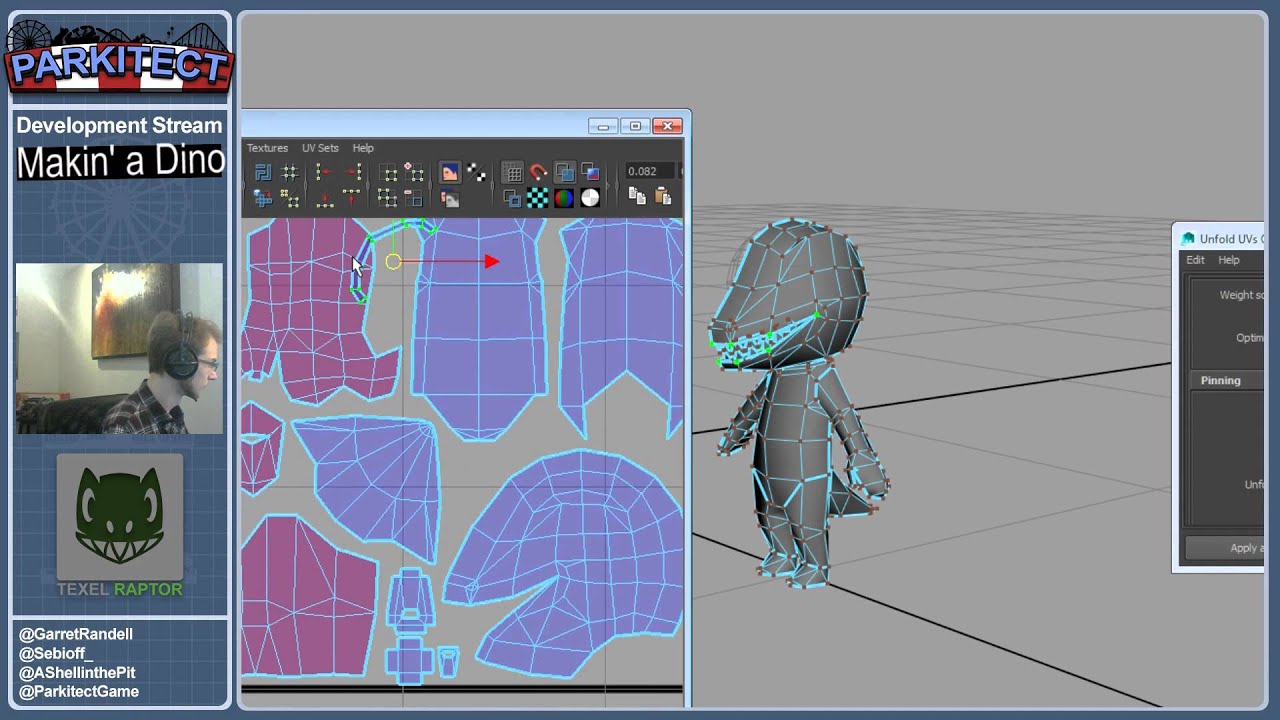Viewport: 1280px width, 720px height.
Task: Align selected UVs to the right edge
Action: (x=351, y=173)
